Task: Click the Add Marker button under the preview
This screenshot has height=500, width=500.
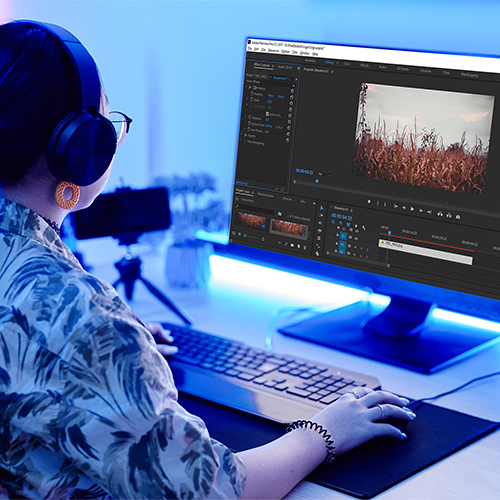Action: 369,202
